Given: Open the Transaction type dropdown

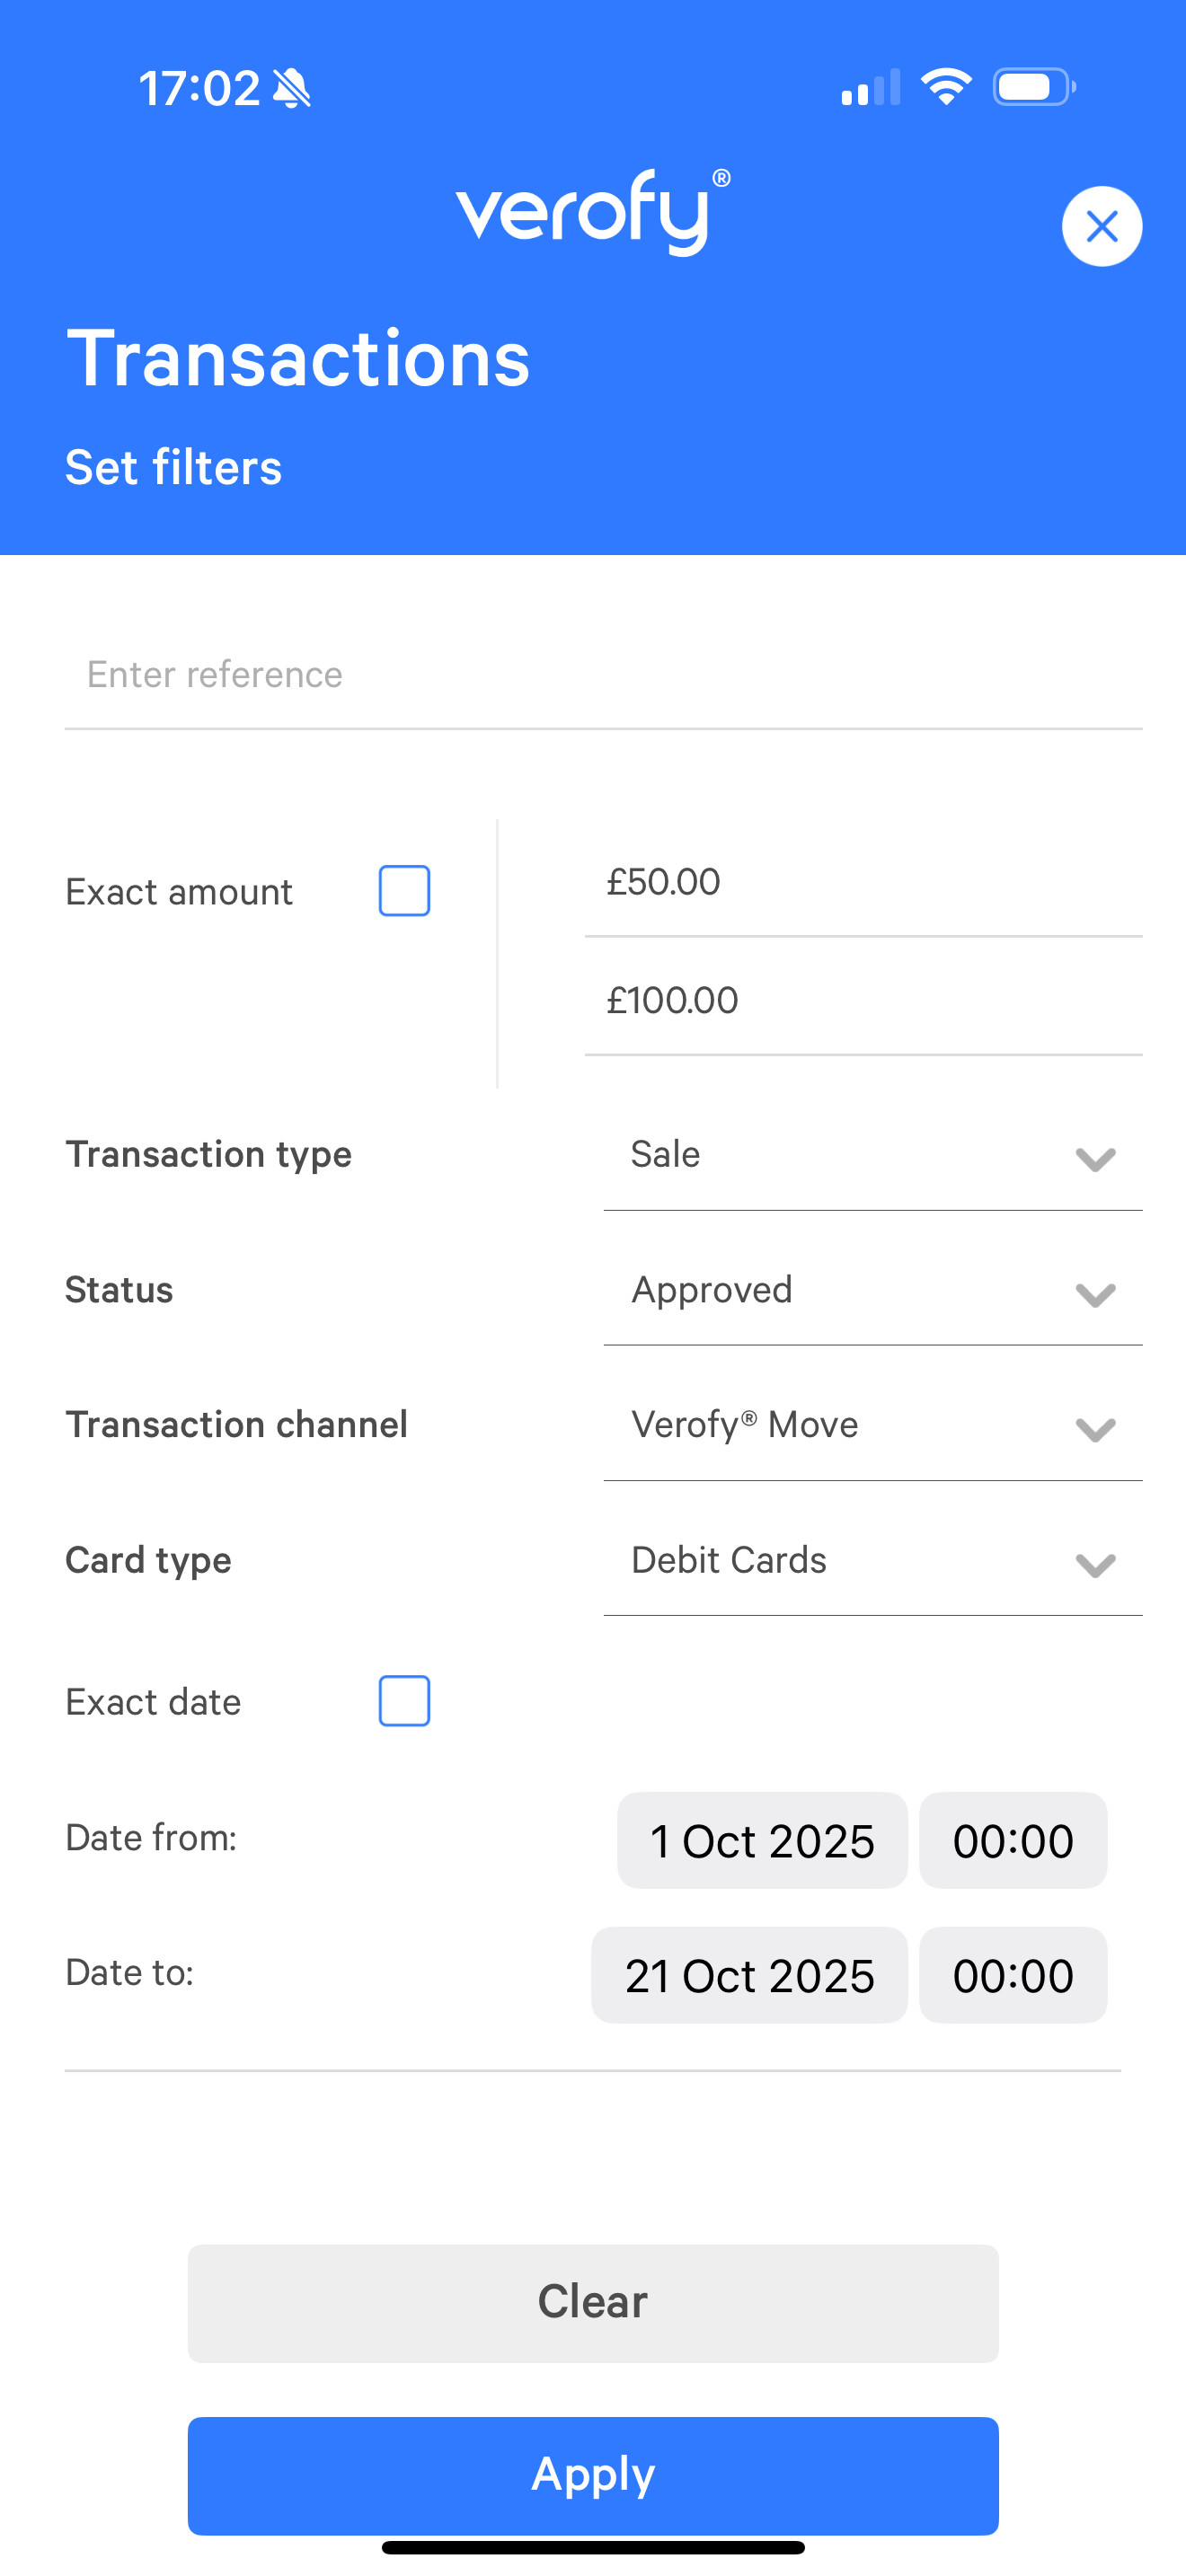Looking at the screenshot, I should point(872,1156).
